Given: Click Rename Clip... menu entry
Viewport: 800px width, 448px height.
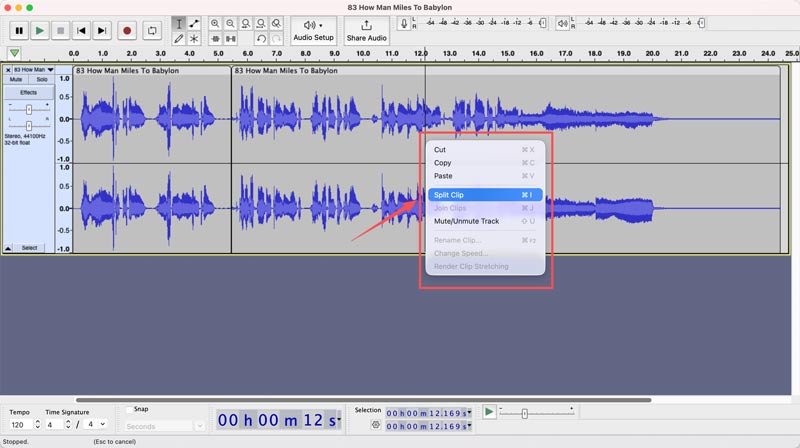Looking at the screenshot, I should [x=484, y=240].
